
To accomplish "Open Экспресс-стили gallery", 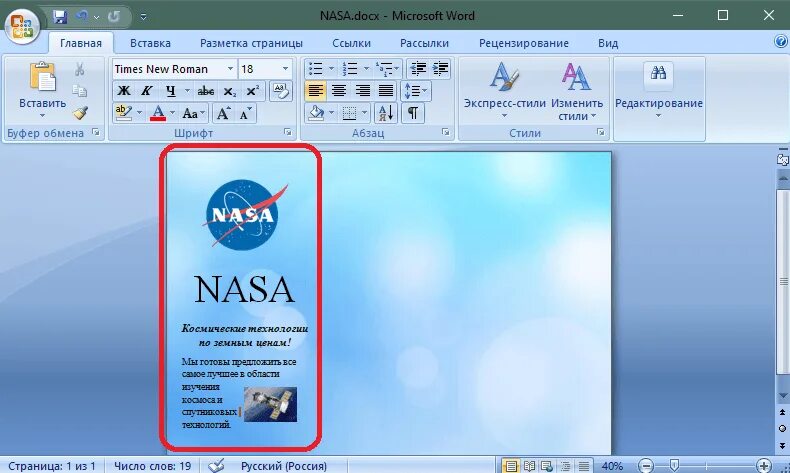I will point(505,91).
